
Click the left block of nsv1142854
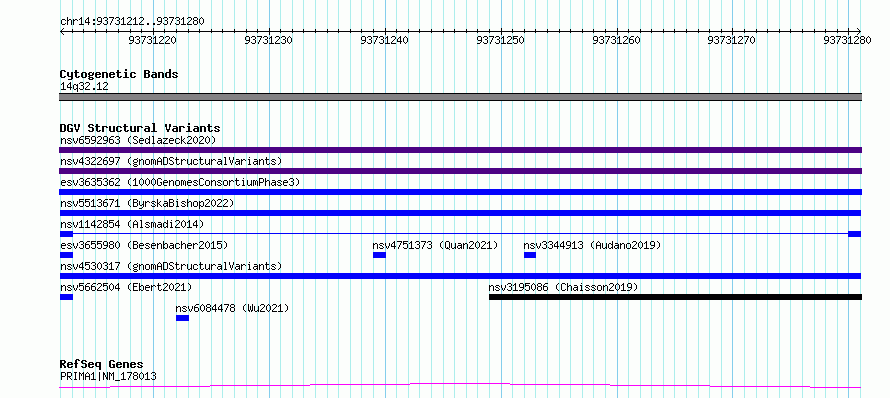(x=66, y=234)
